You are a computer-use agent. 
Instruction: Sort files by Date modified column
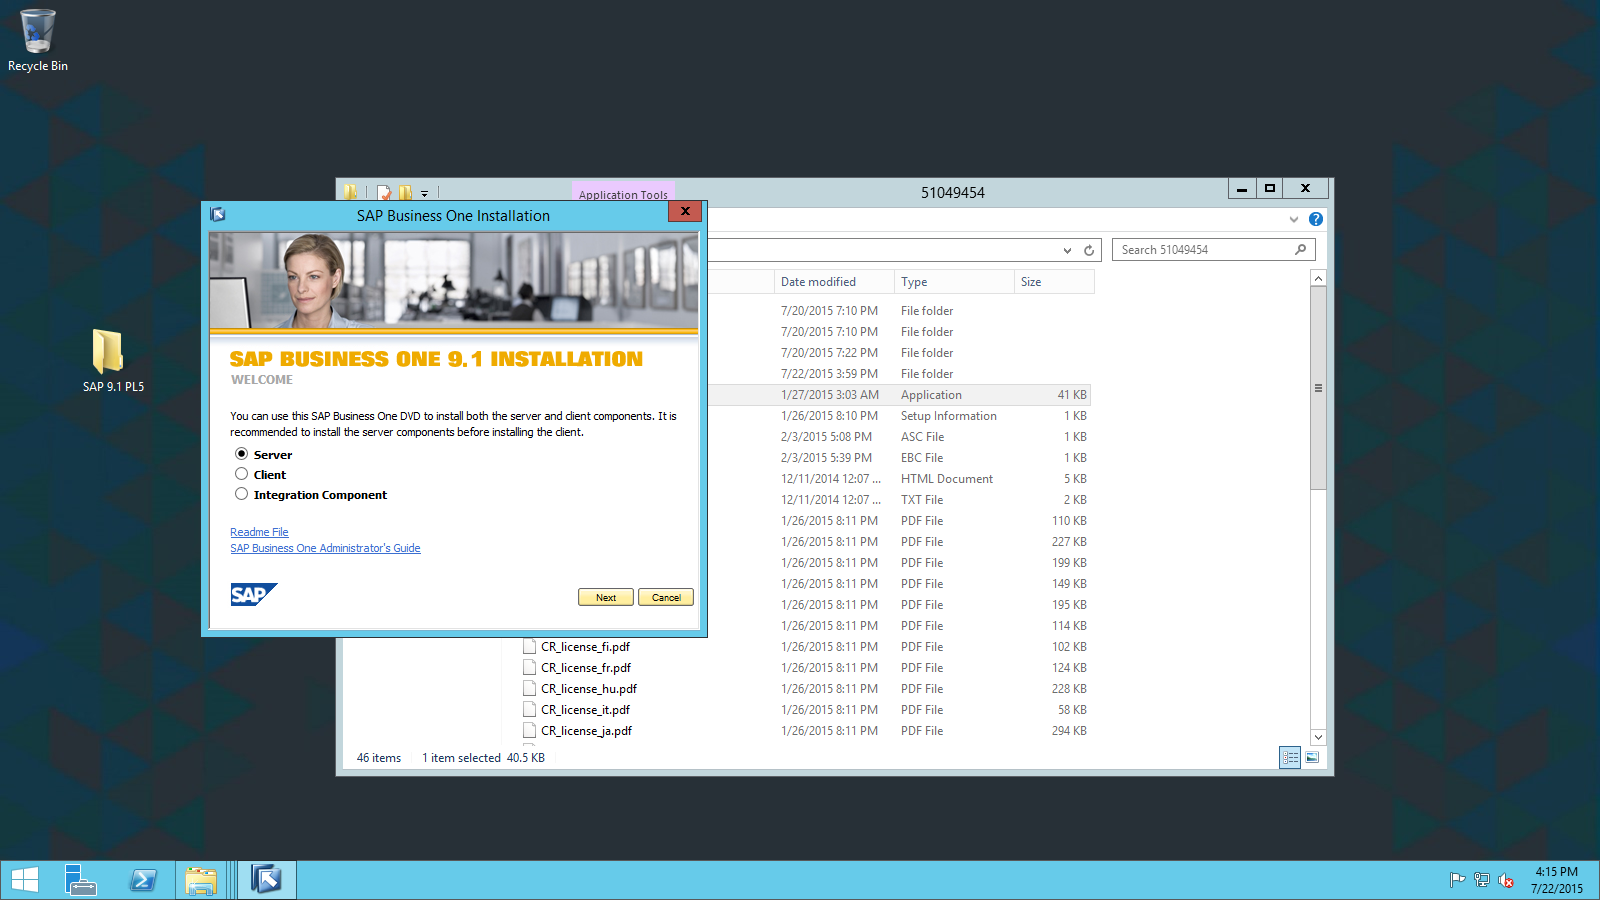(834, 282)
